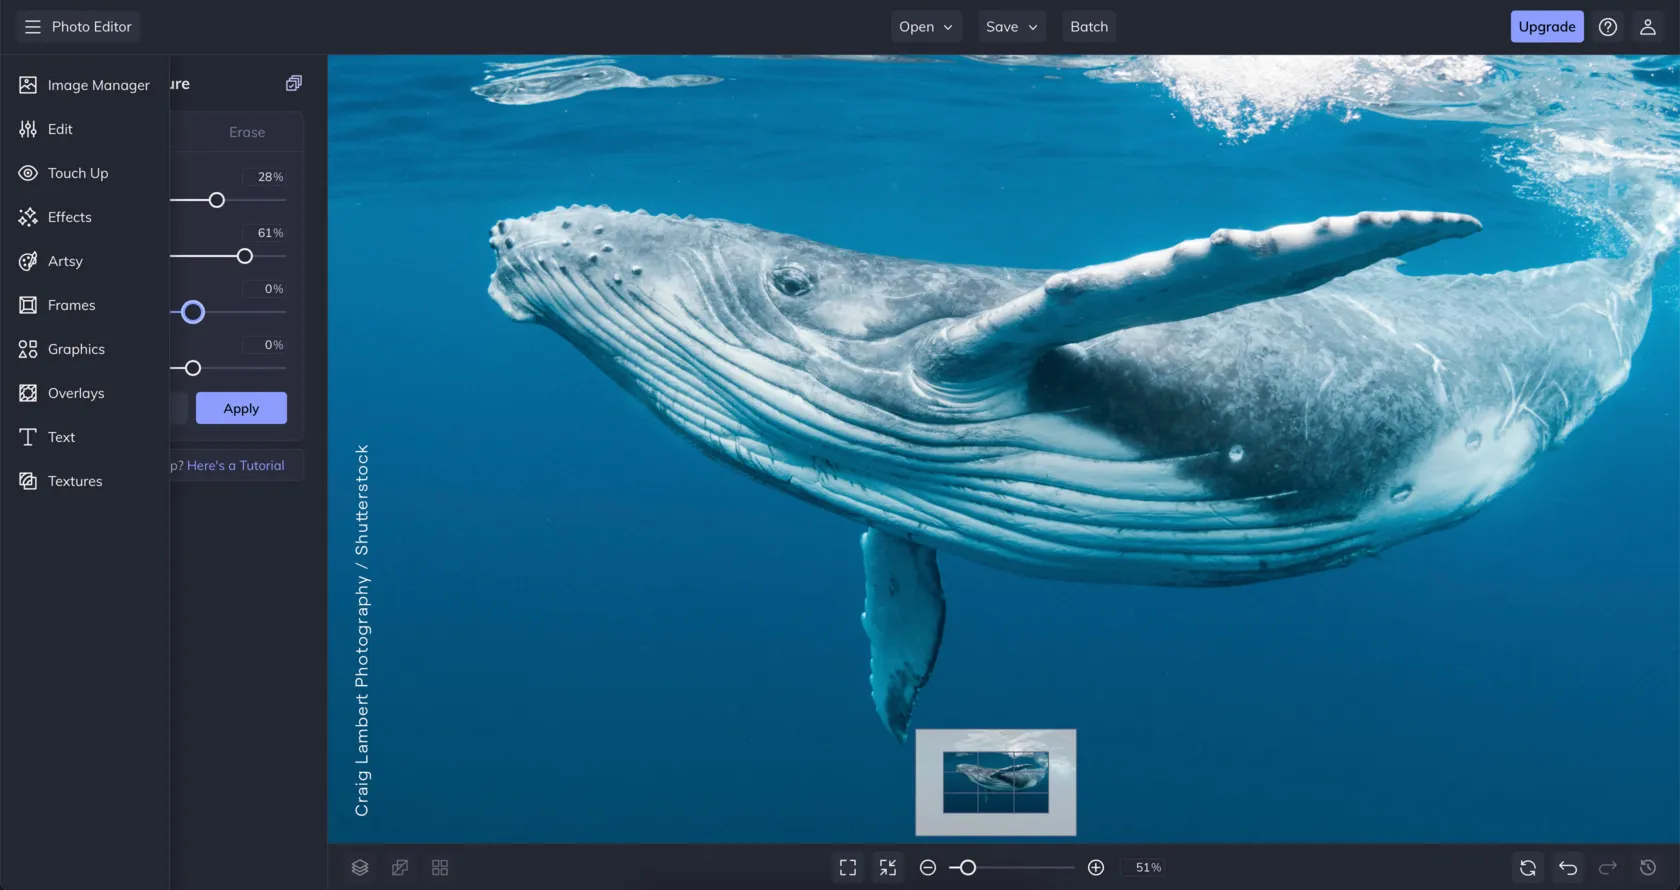Image resolution: width=1680 pixels, height=890 pixels.
Task: Select Touch Up from the sidebar
Action: tap(77, 173)
